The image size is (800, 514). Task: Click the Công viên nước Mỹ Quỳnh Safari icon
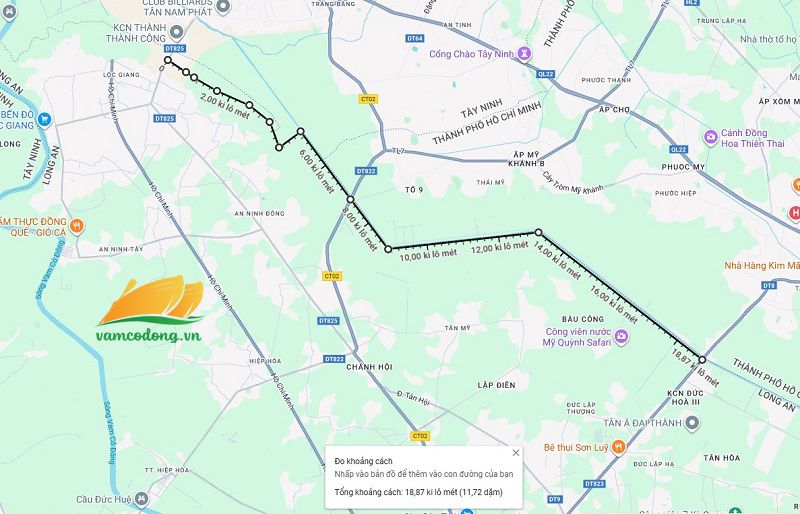tap(621, 337)
